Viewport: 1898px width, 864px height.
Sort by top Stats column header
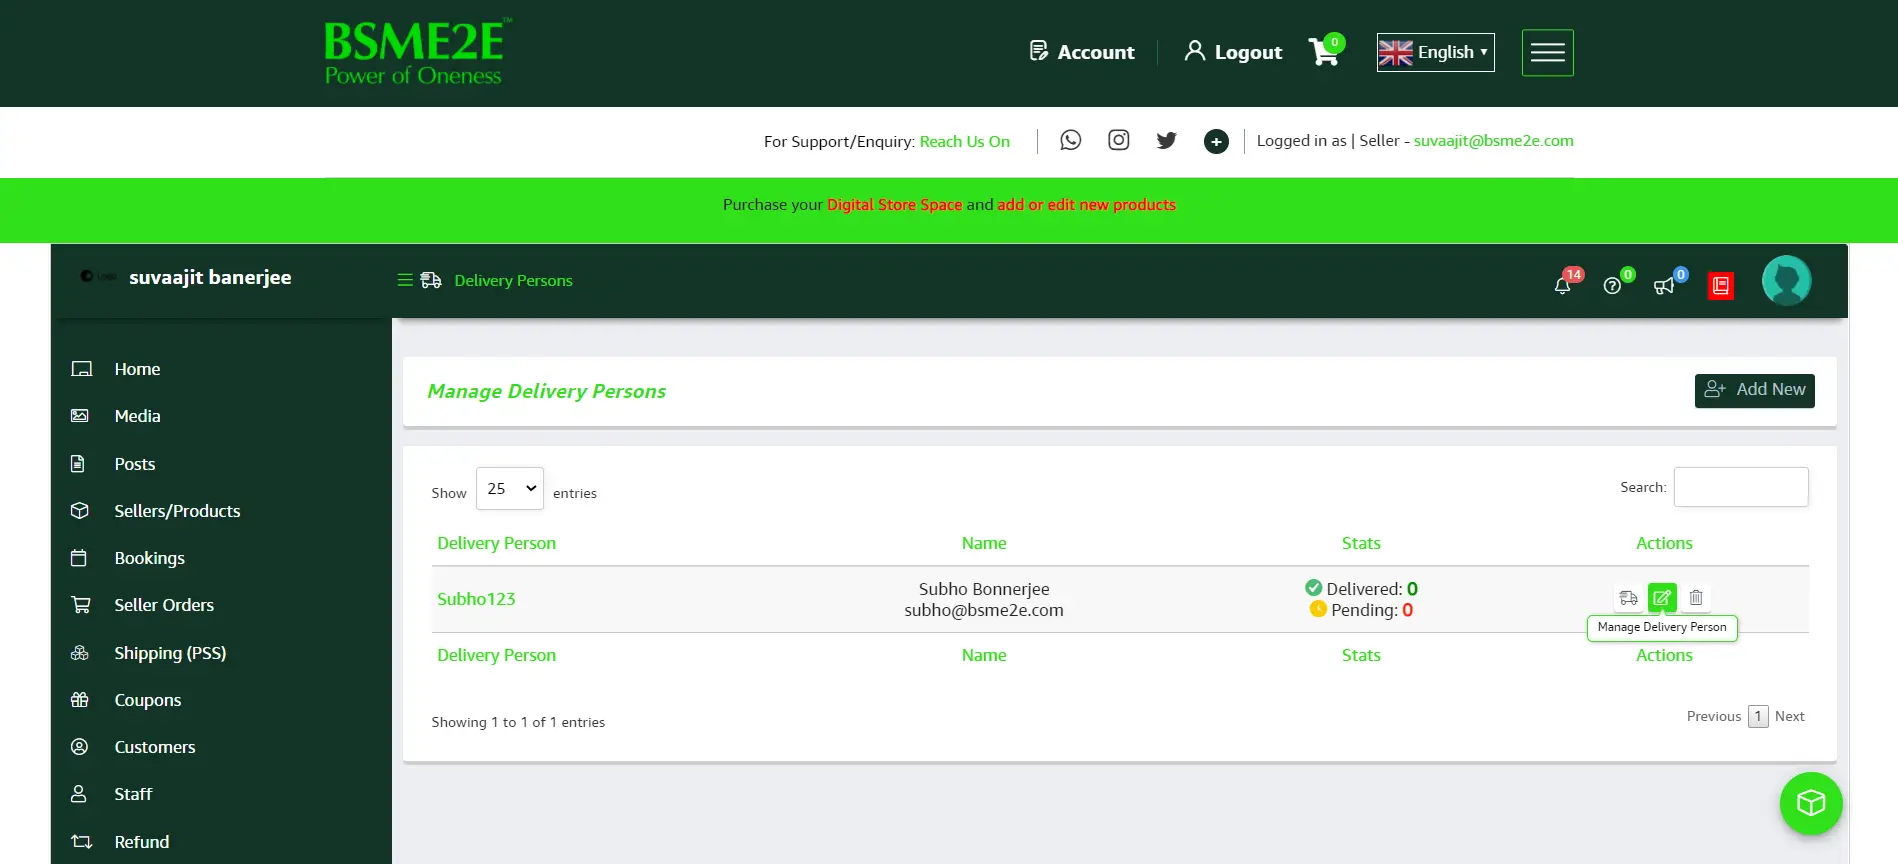[1361, 543]
